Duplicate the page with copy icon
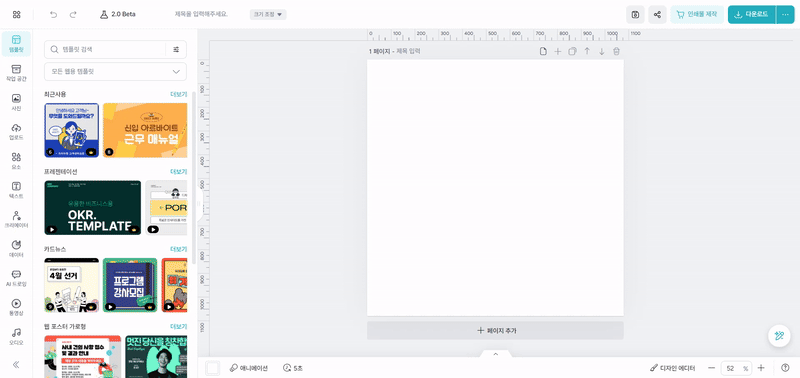The image size is (800, 378). 572,52
